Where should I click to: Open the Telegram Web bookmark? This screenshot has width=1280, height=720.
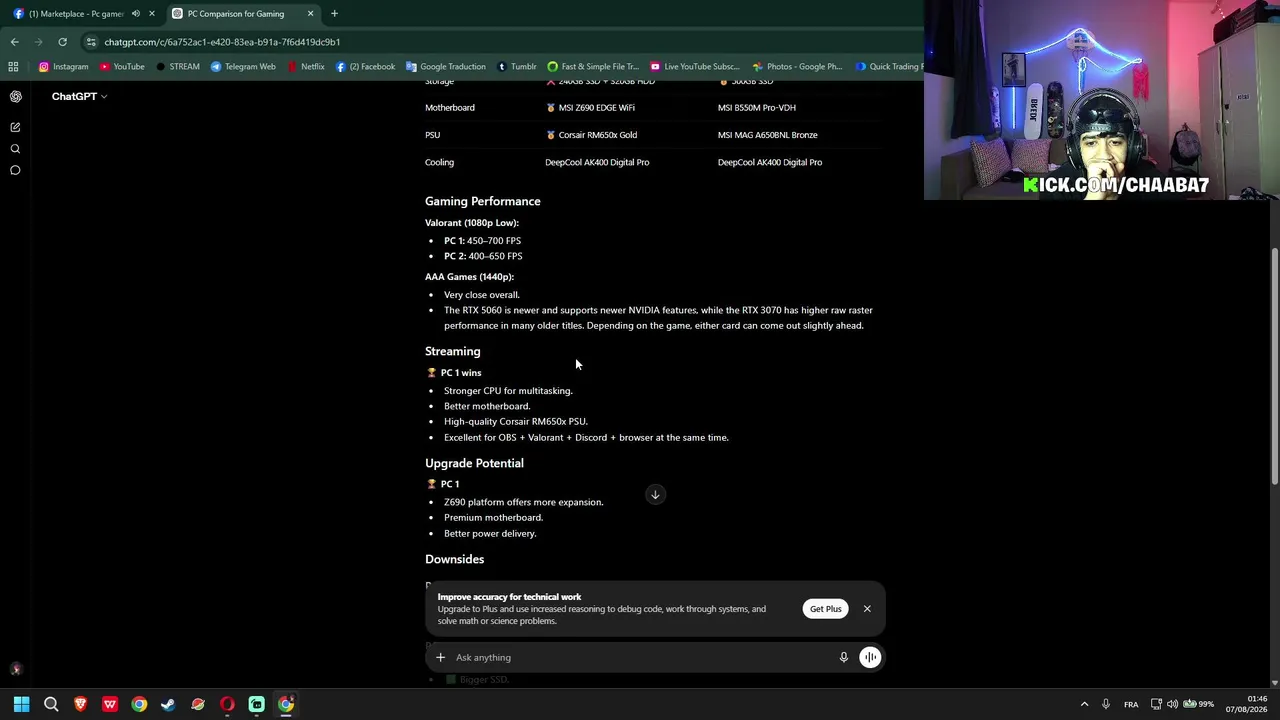pyautogui.click(x=243, y=67)
